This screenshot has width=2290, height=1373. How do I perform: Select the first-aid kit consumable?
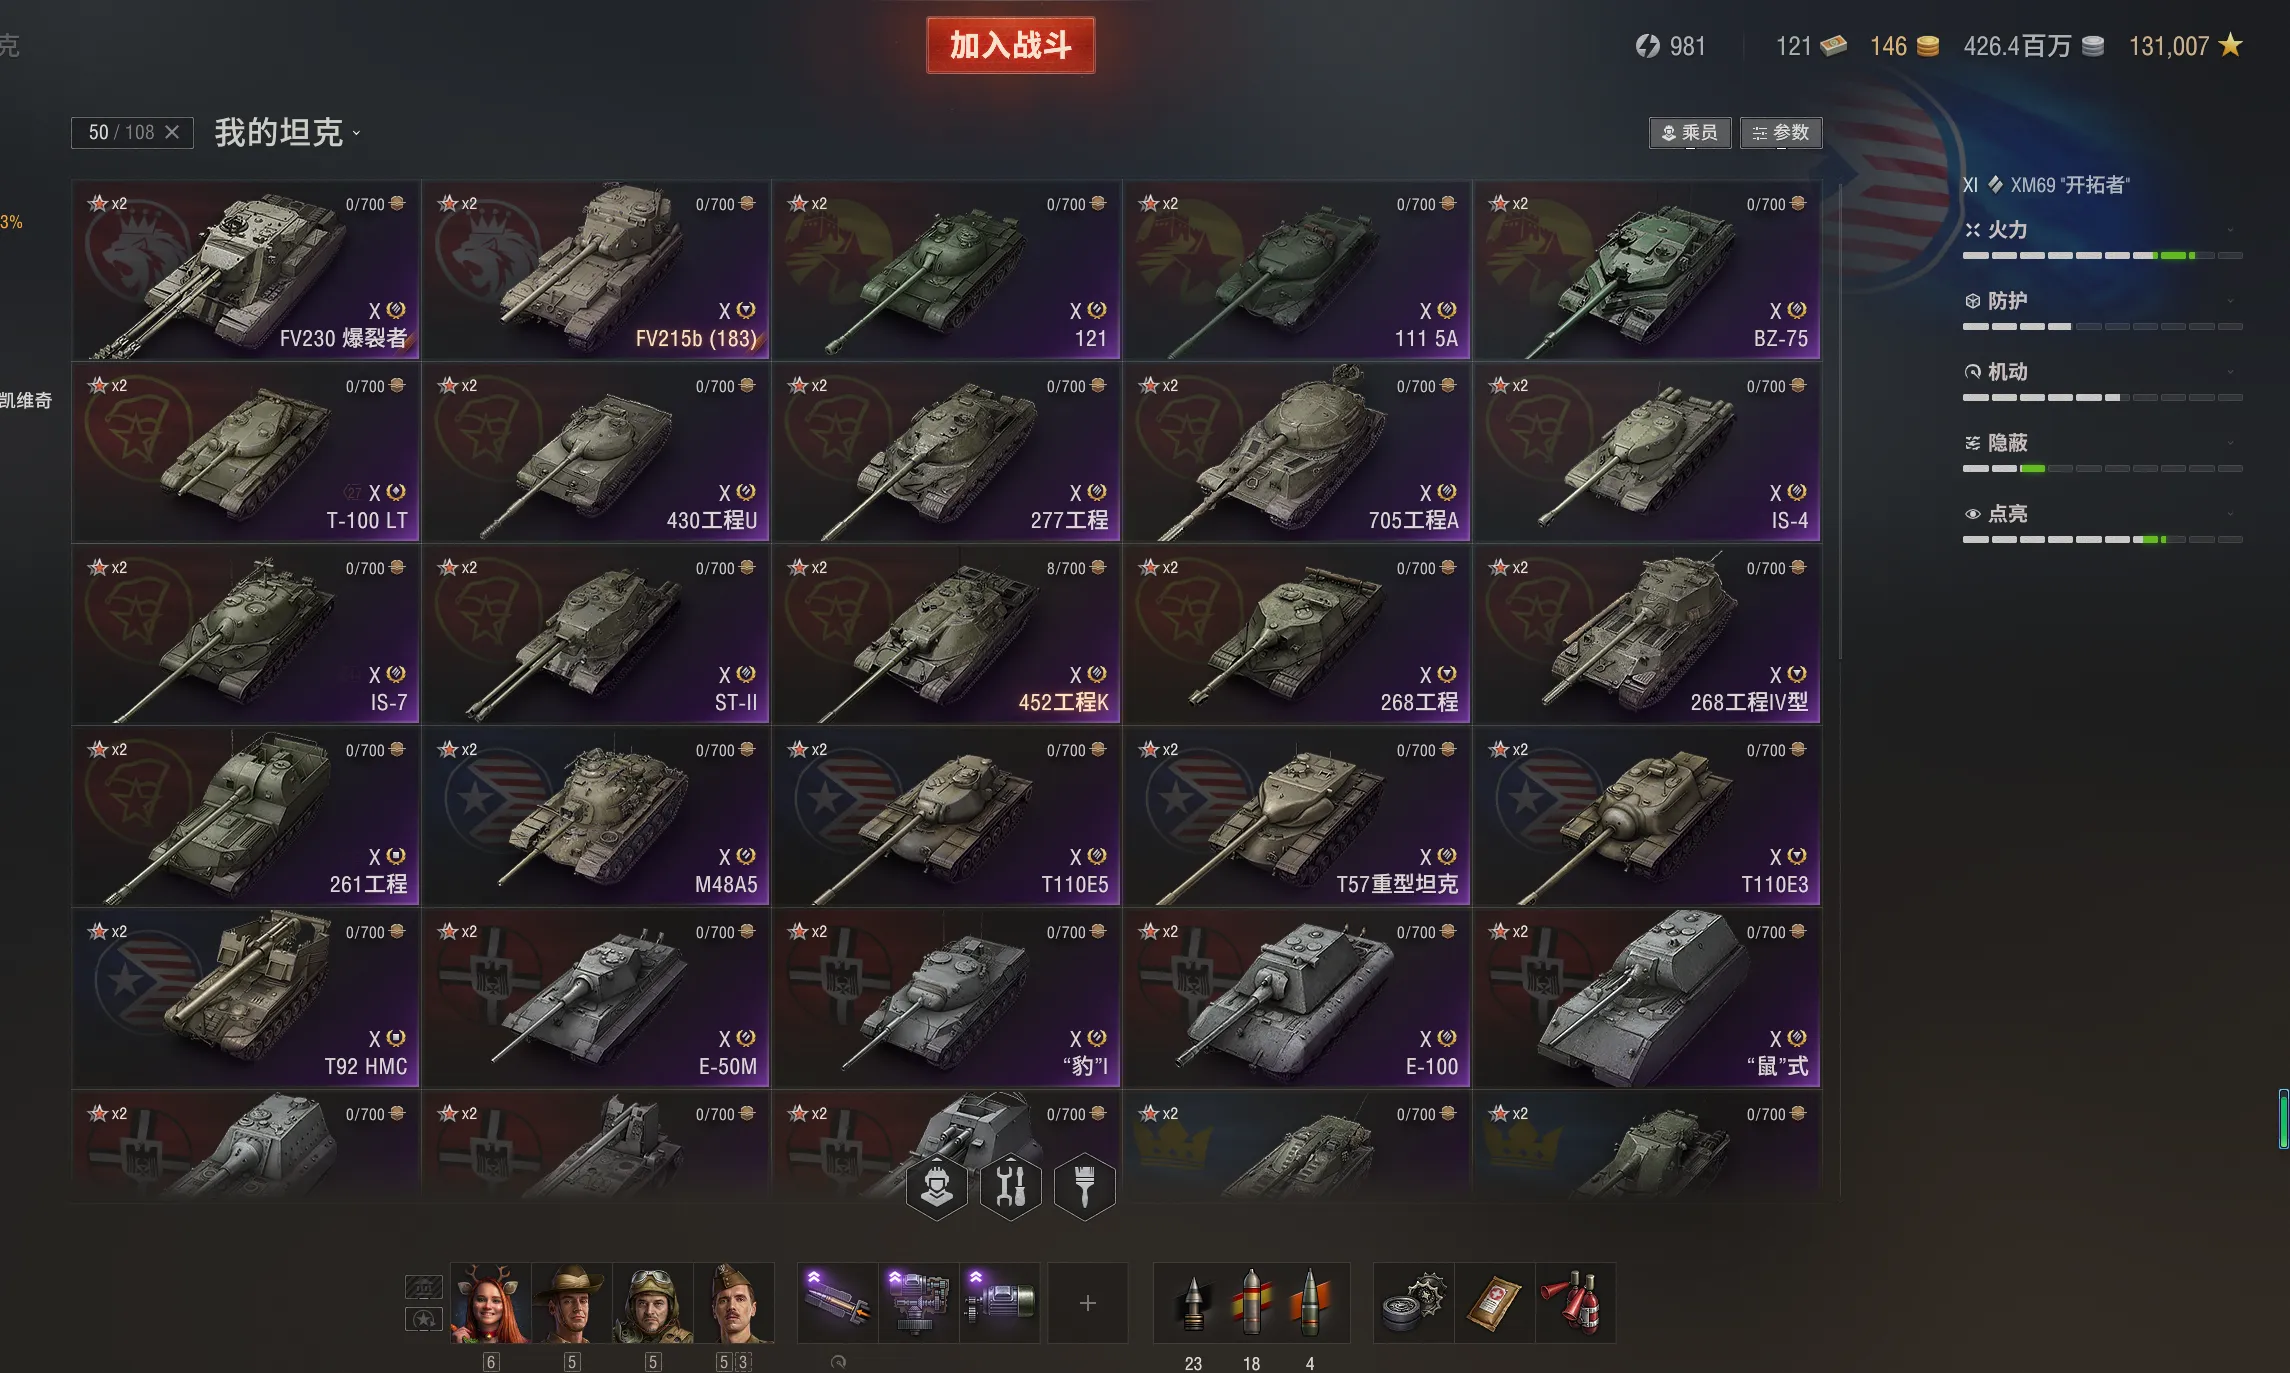pos(1494,1302)
